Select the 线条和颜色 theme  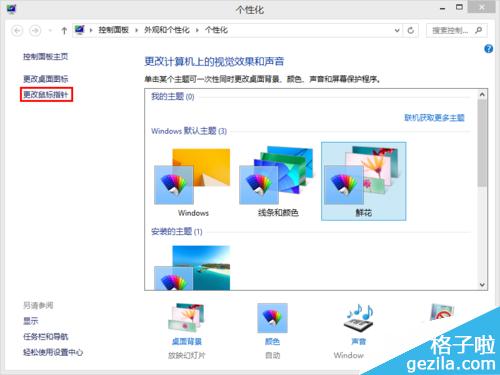tap(278, 182)
